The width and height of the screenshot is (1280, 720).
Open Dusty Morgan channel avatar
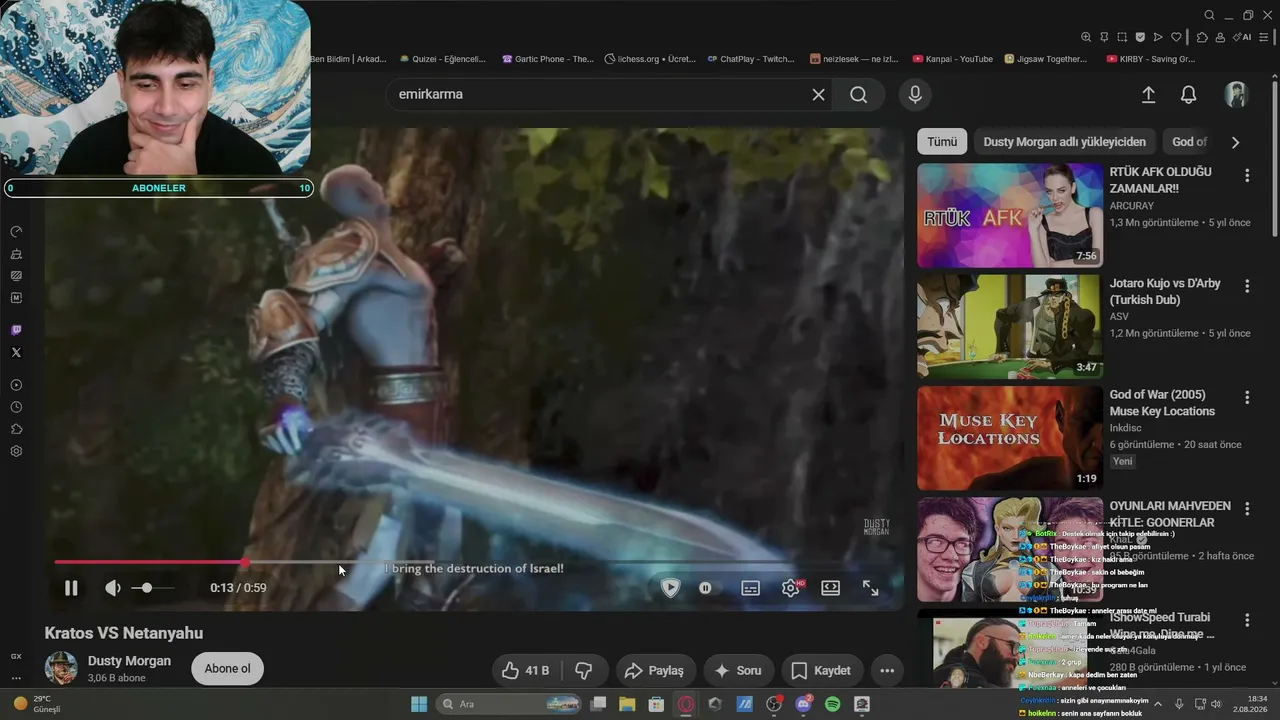pyautogui.click(x=61, y=668)
